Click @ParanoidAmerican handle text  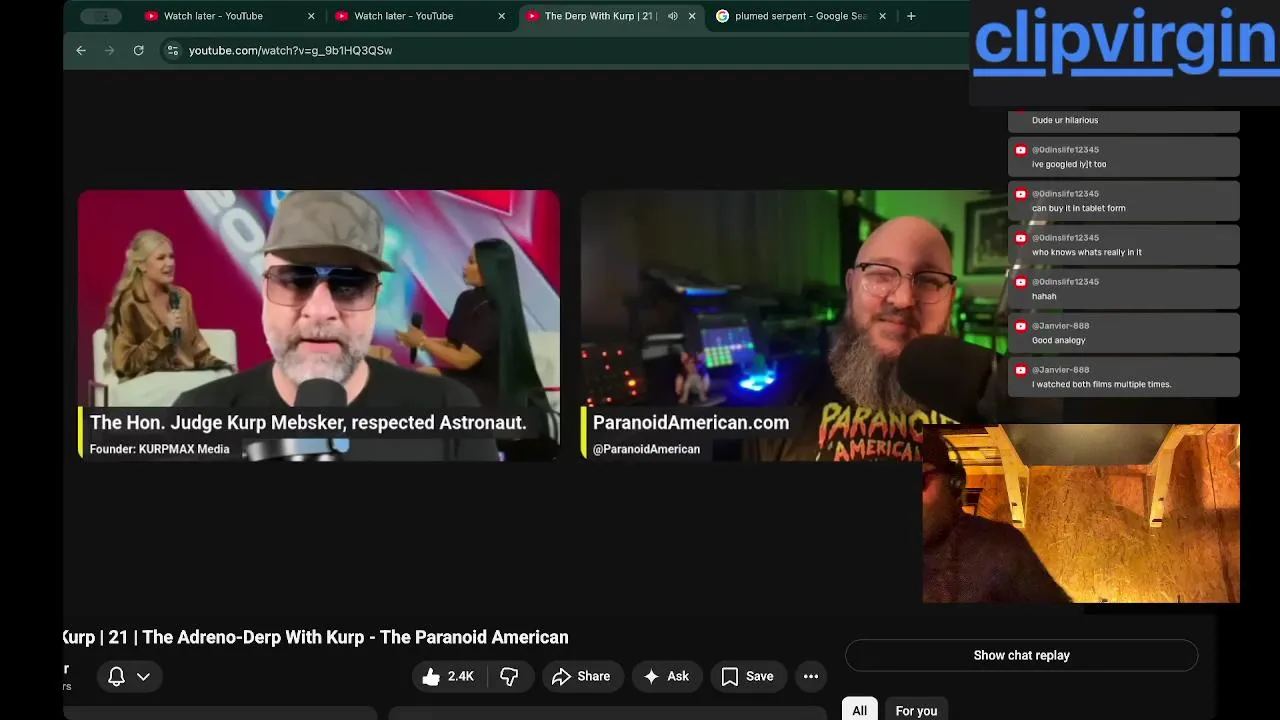[646, 449]
